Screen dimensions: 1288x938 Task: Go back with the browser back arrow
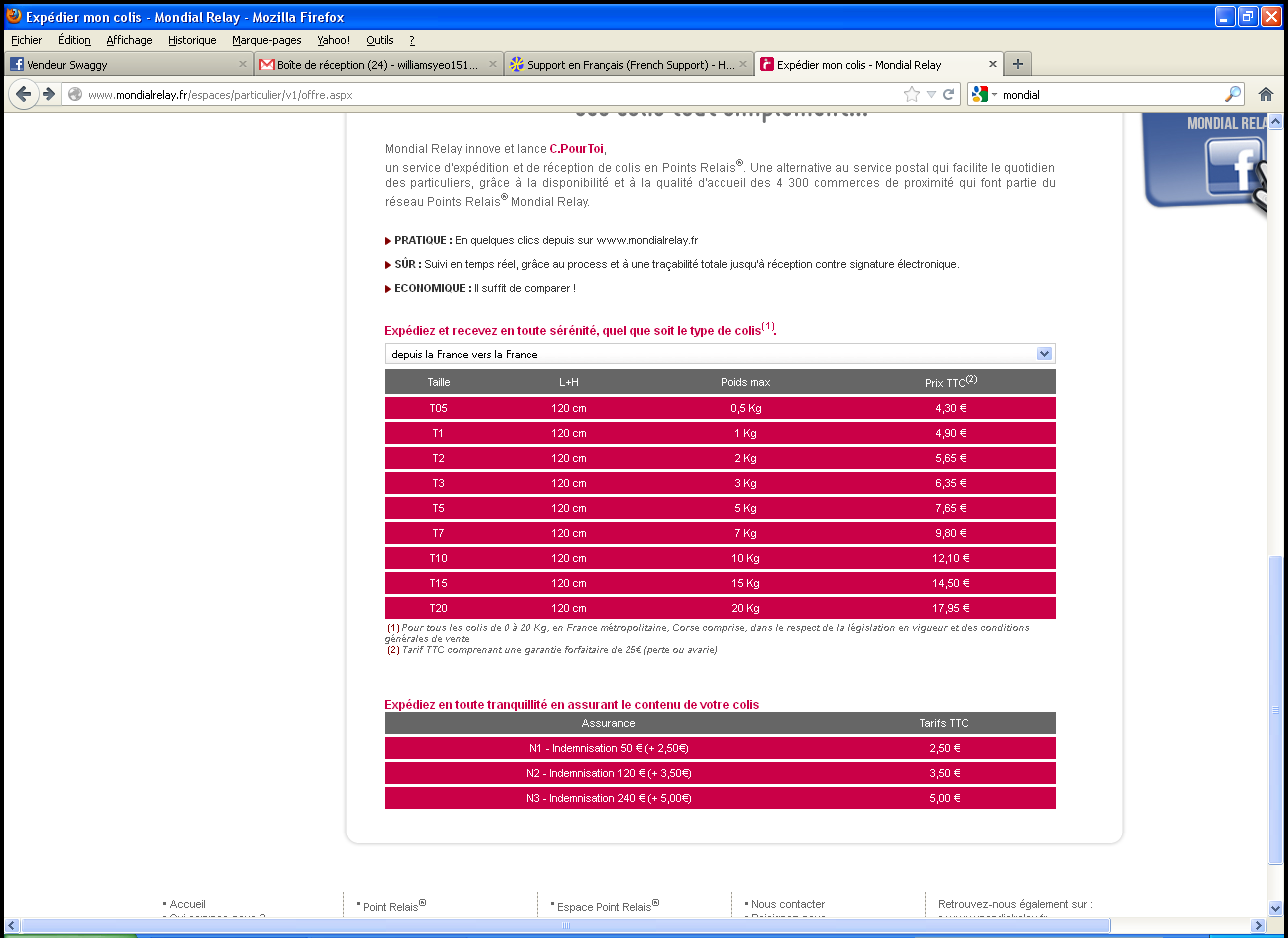pos(24,94)
